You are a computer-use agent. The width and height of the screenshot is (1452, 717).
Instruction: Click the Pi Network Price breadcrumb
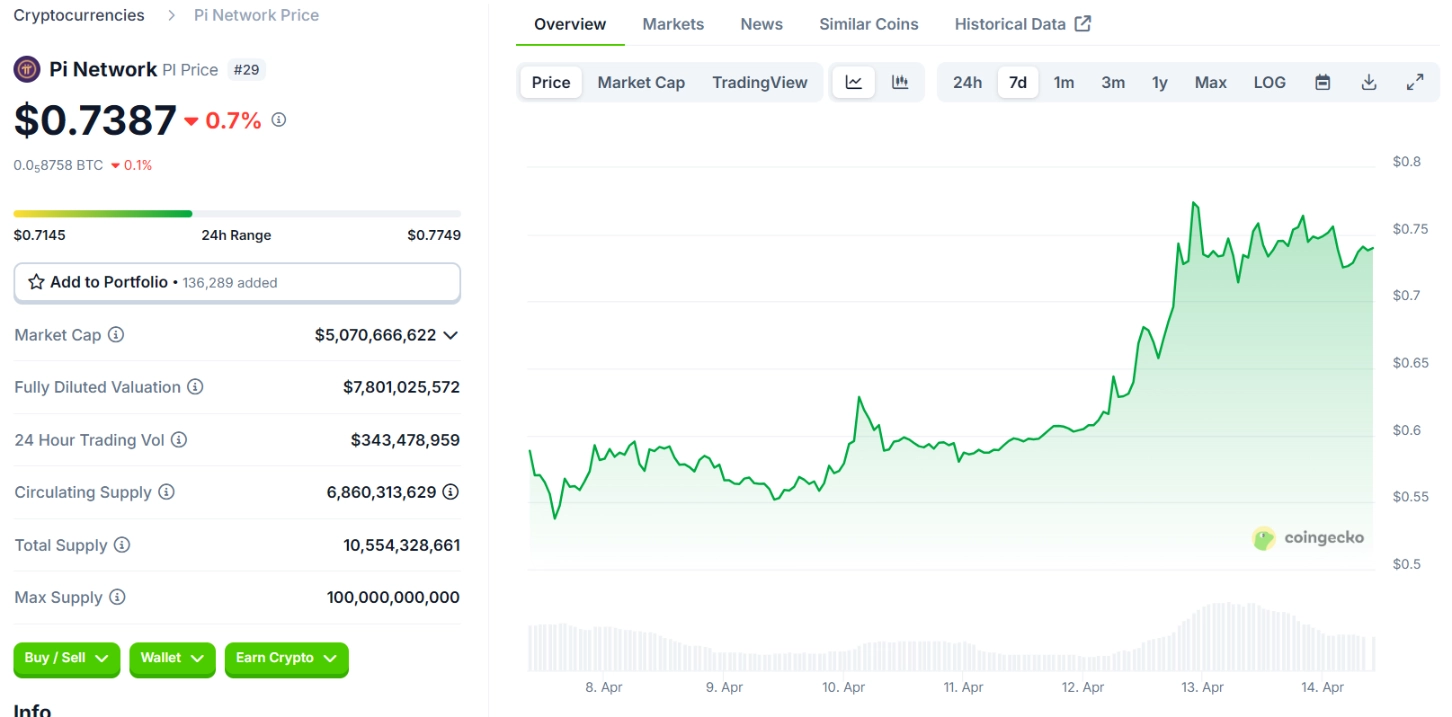pyautogui.click(x=257, y=15)
